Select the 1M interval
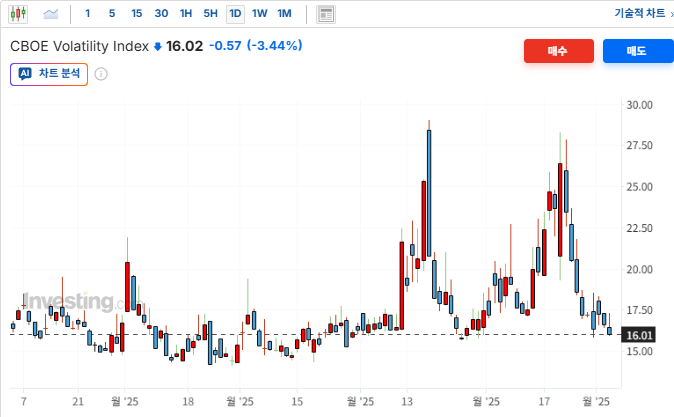This screenshot has width=674, height=417. [285, 14]
